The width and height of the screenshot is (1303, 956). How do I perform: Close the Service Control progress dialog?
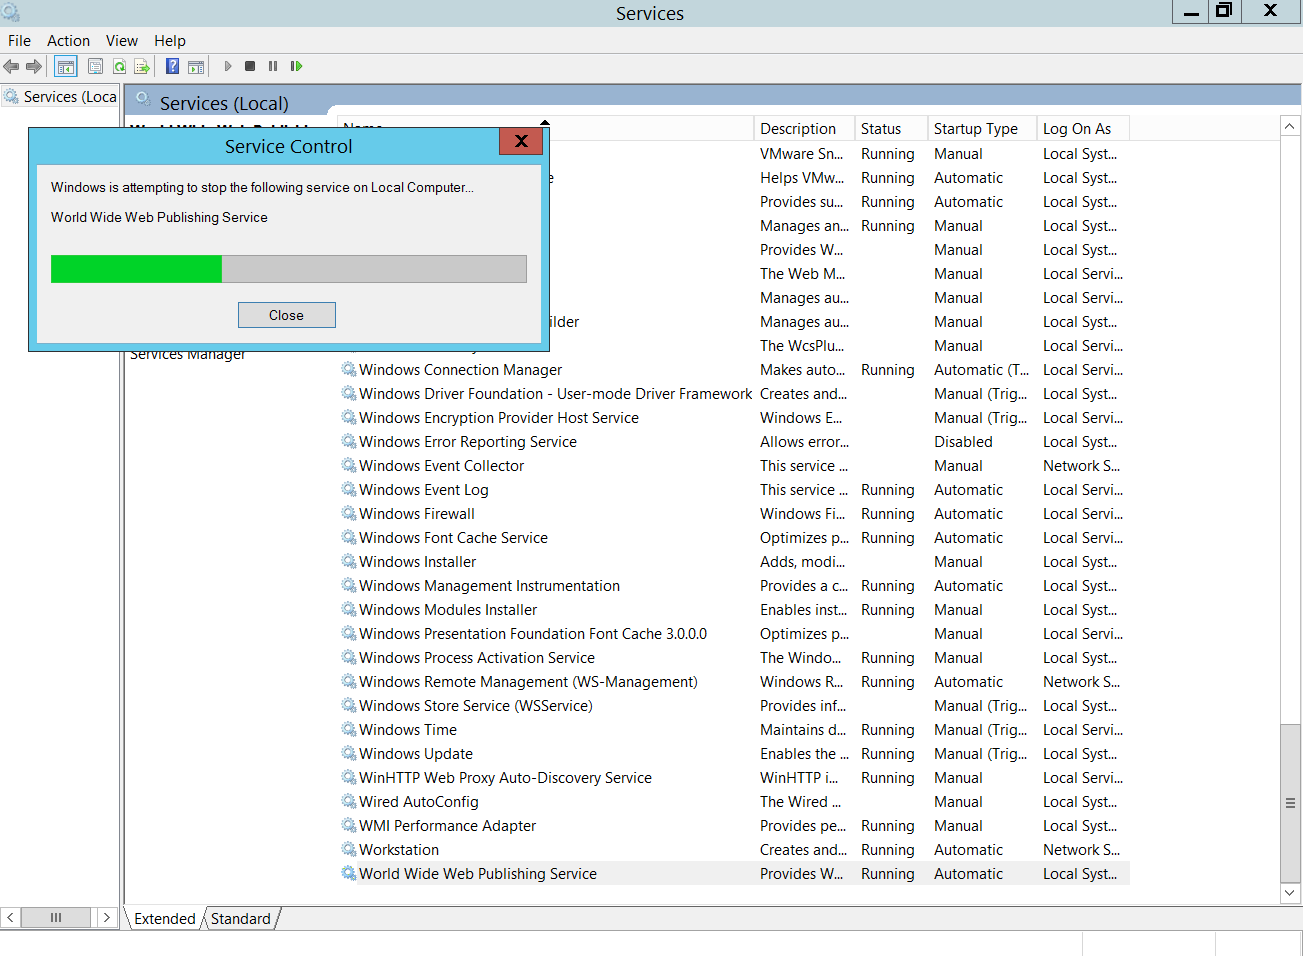click(286, 315)
